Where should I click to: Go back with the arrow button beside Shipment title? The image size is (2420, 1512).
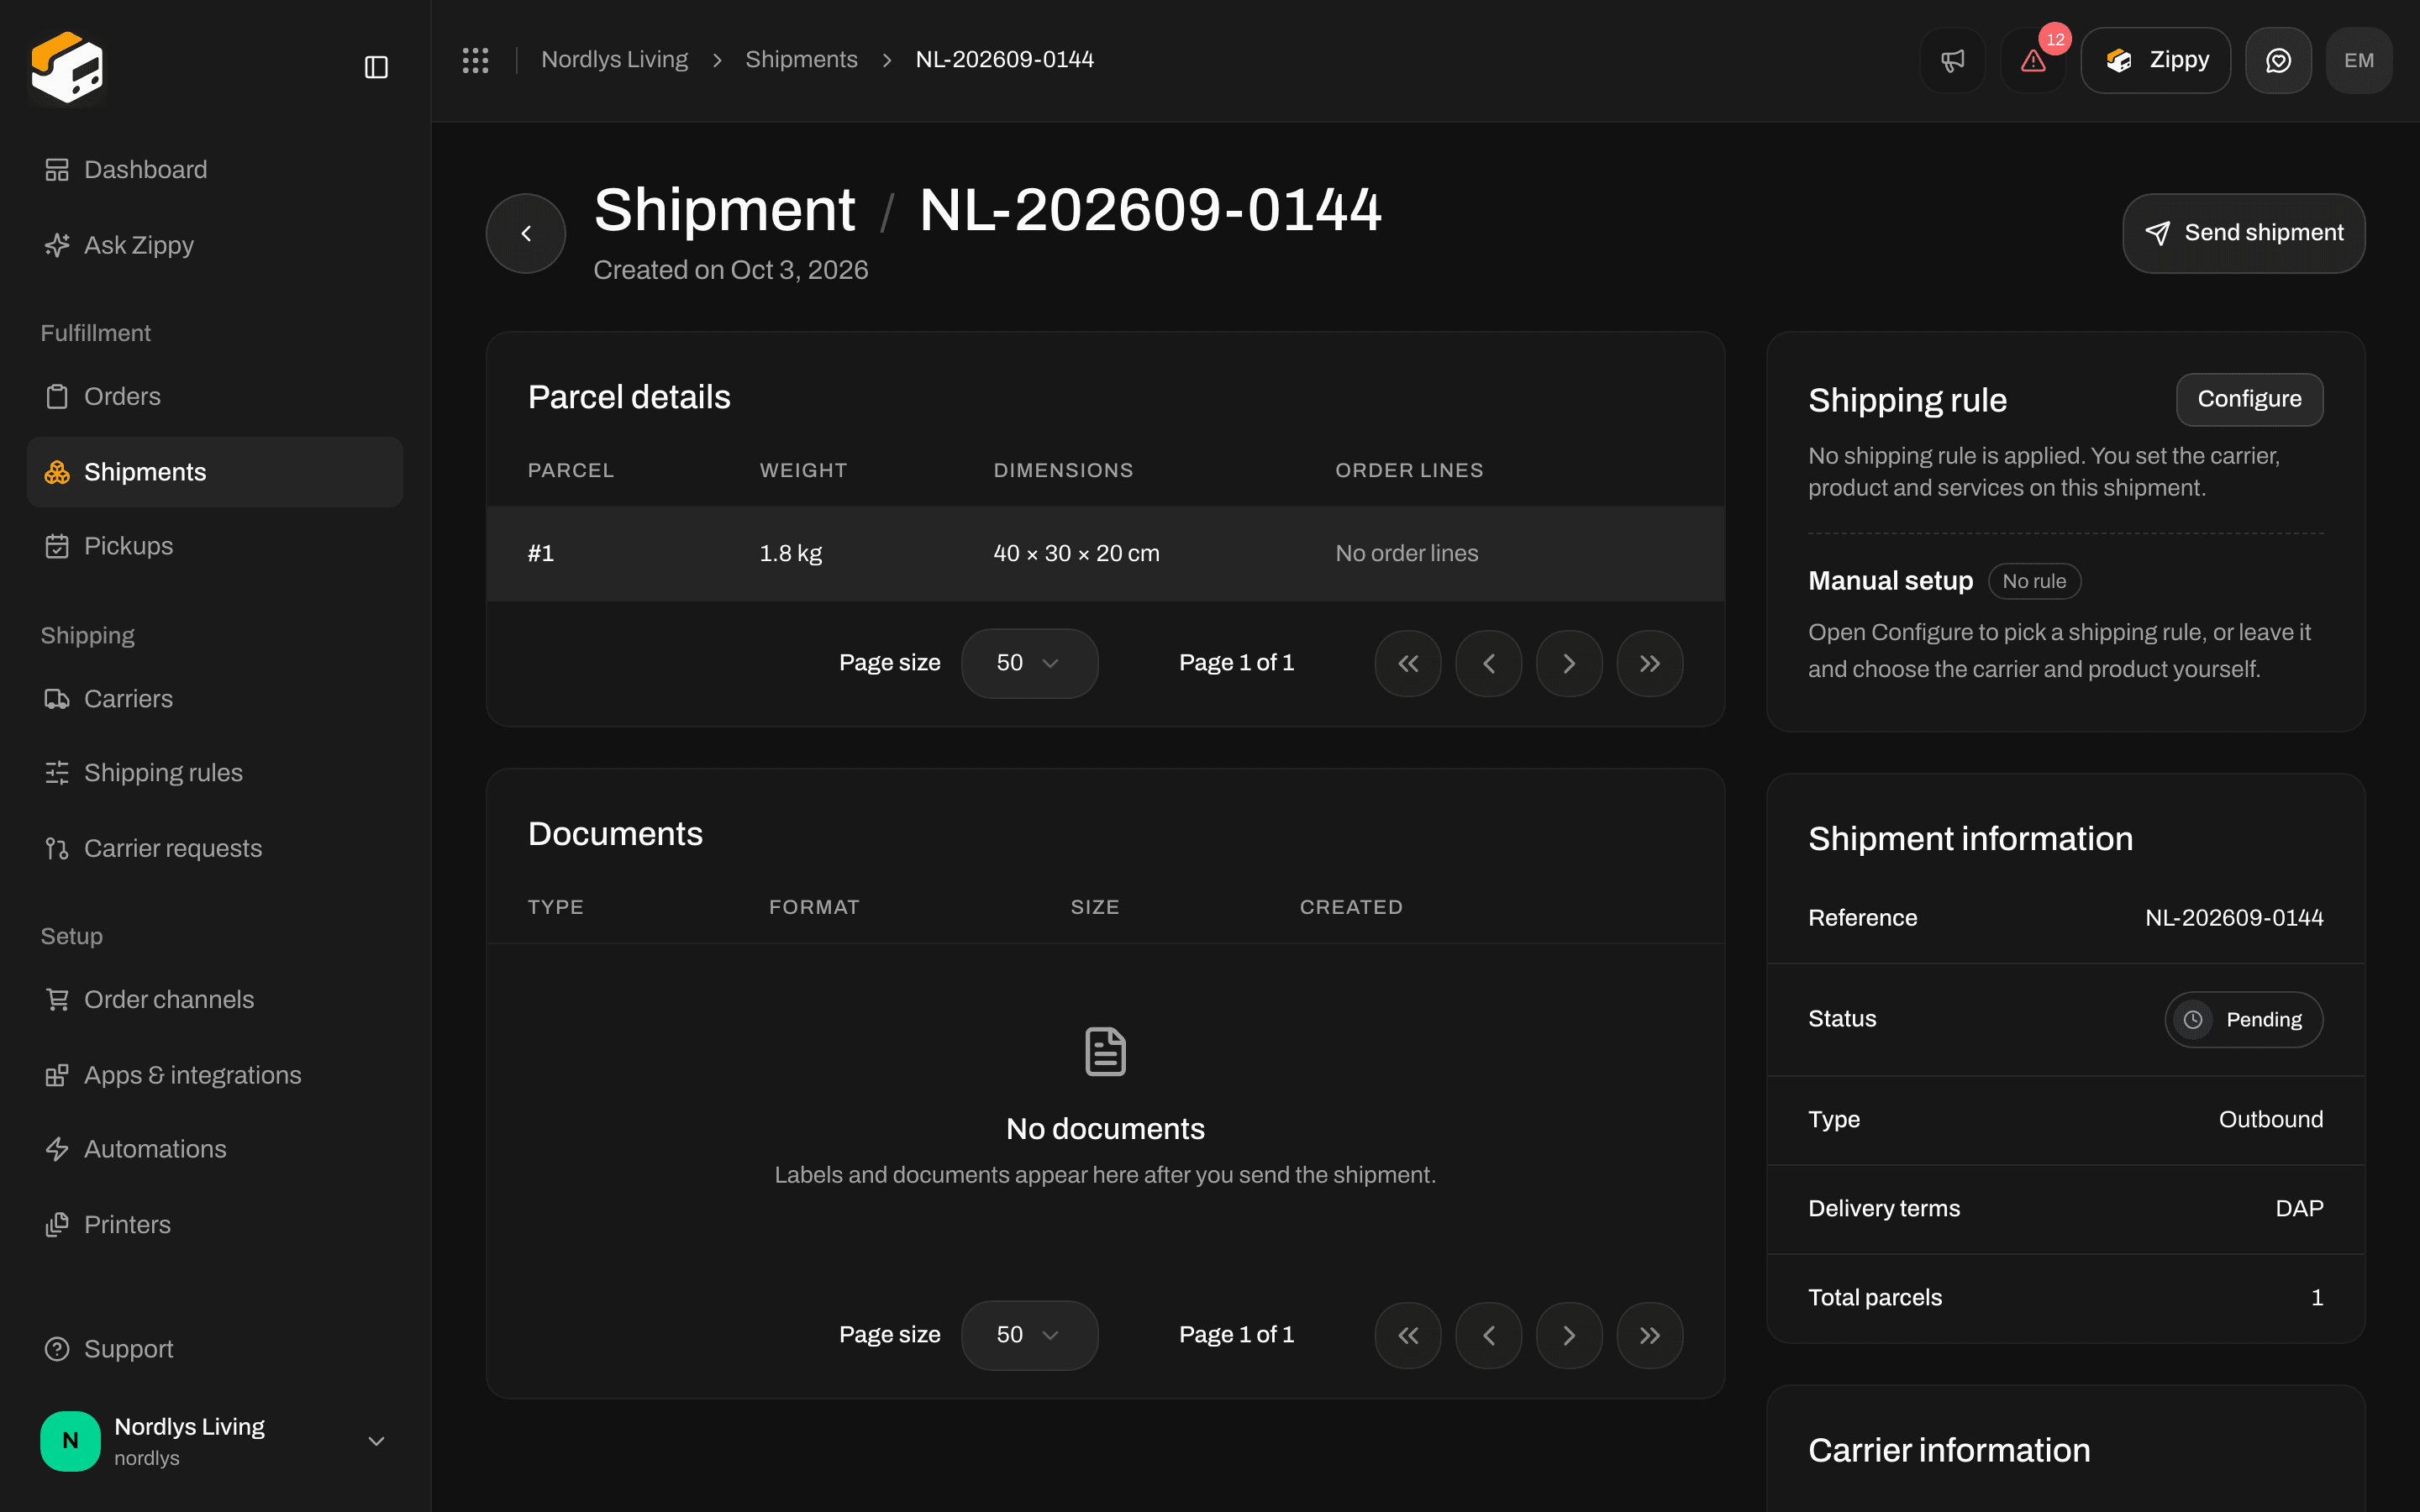526,233
